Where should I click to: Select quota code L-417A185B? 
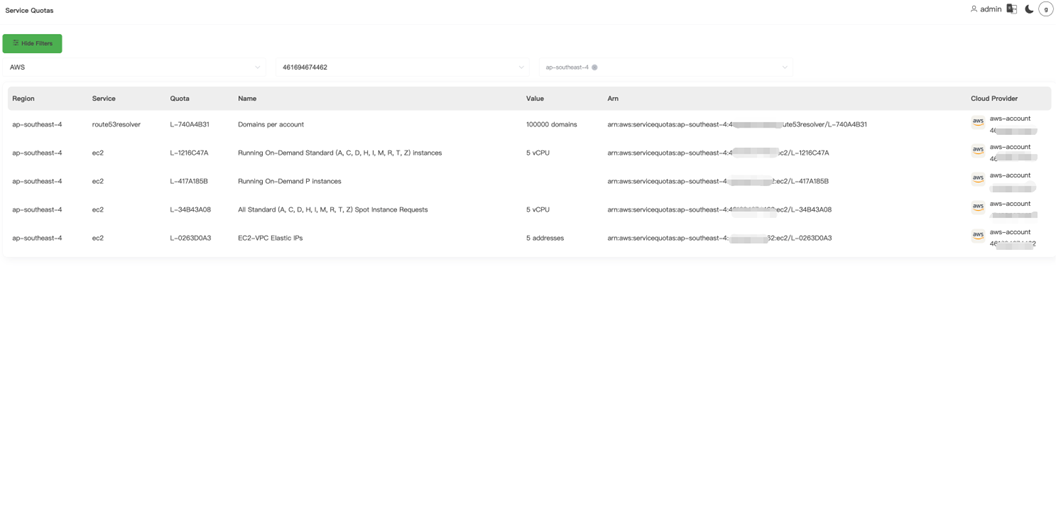tap(189, 181)
